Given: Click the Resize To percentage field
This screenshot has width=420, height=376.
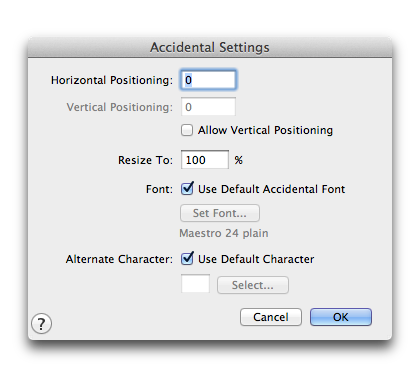Looking at the screenshot, I should (x=205, y=160).
